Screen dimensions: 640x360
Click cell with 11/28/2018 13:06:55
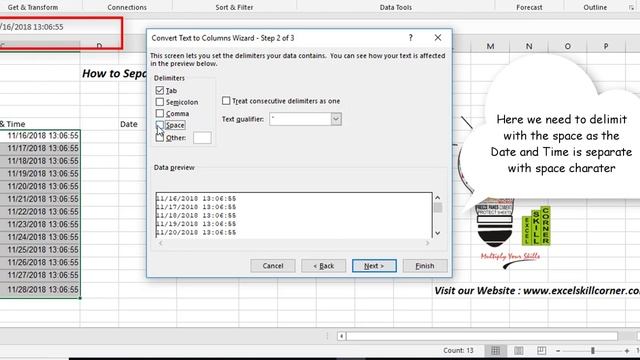pyautogui.click(x=40, y=289)
